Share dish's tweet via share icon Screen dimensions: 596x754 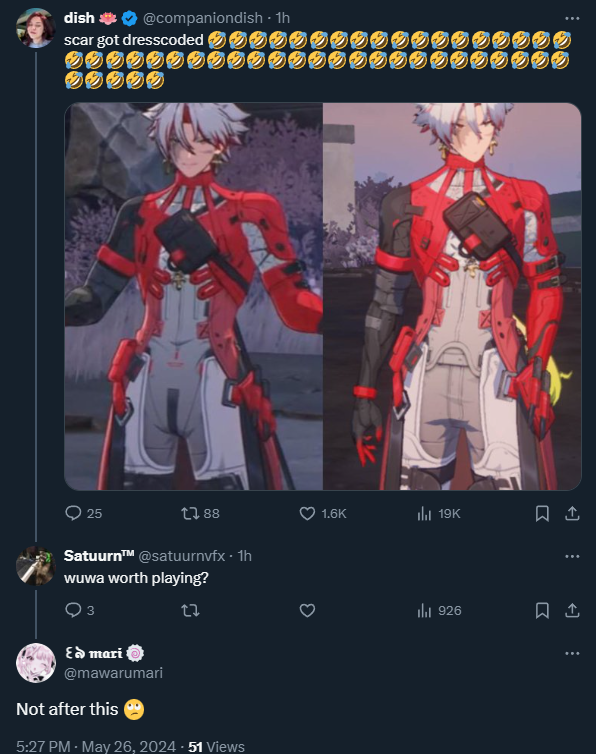pos(572,514)
